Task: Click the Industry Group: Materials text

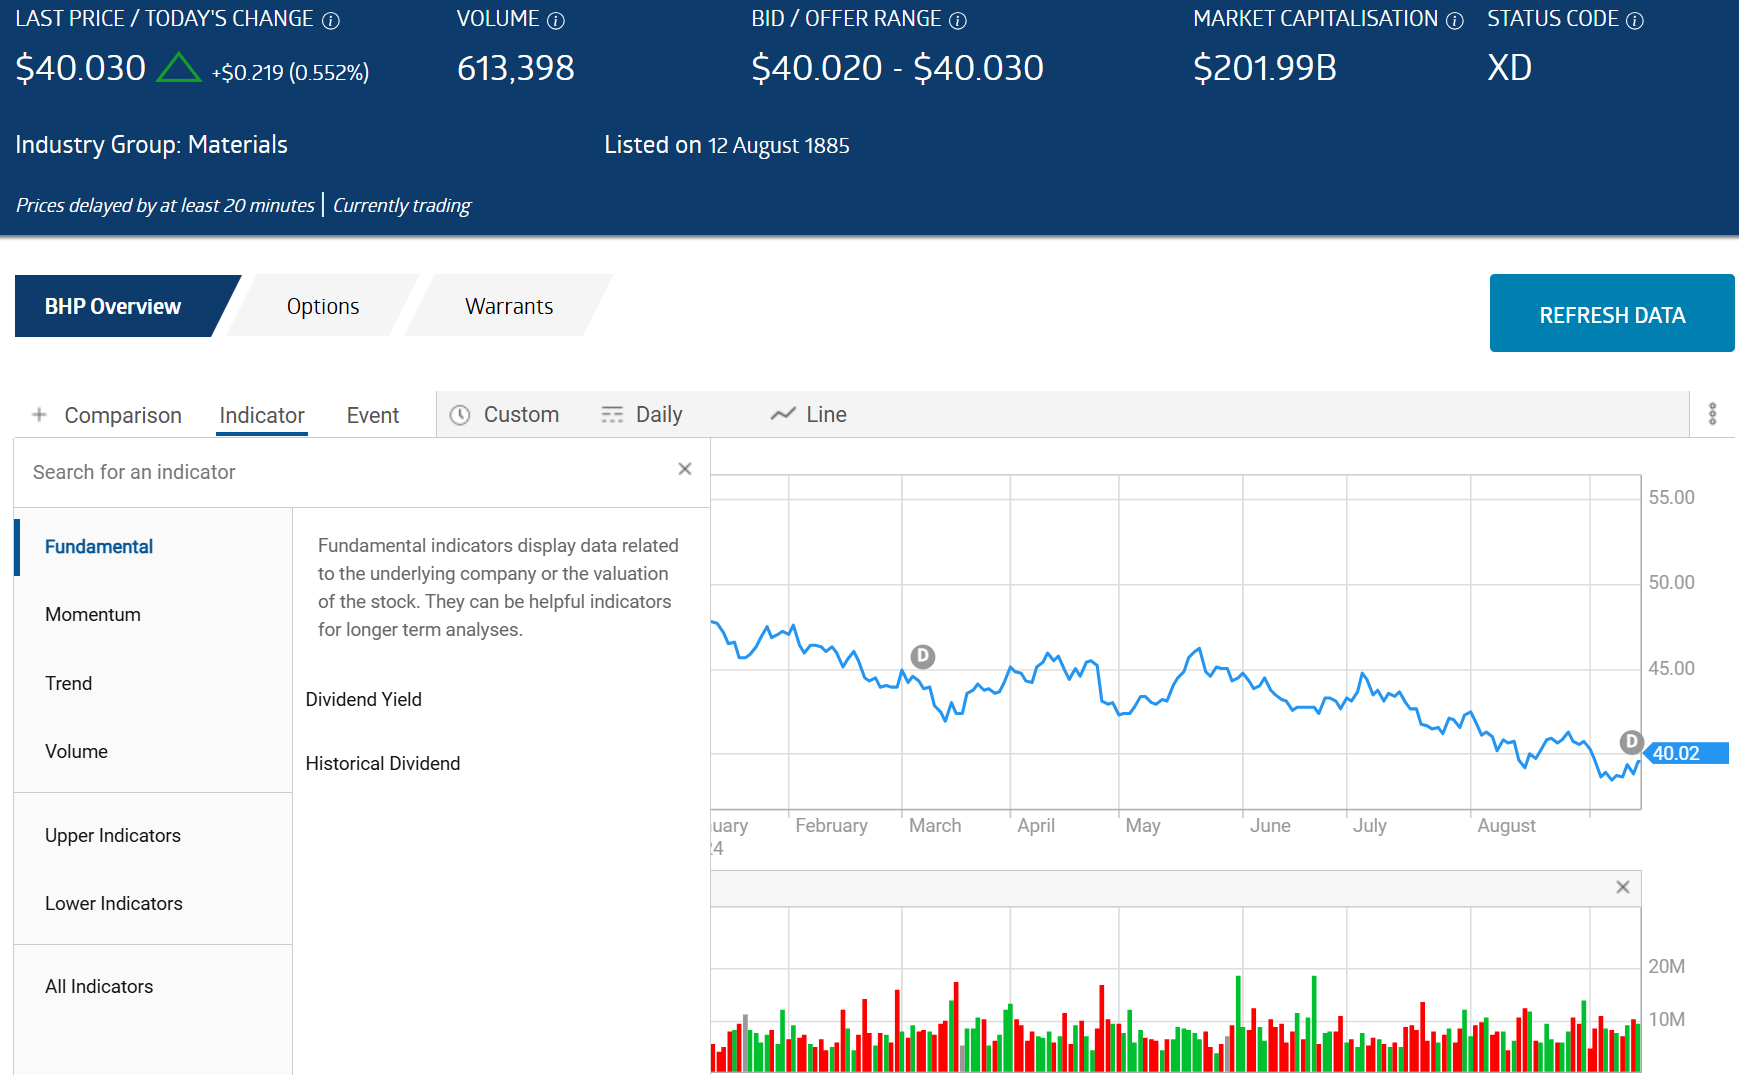Action: click(151, 145)
